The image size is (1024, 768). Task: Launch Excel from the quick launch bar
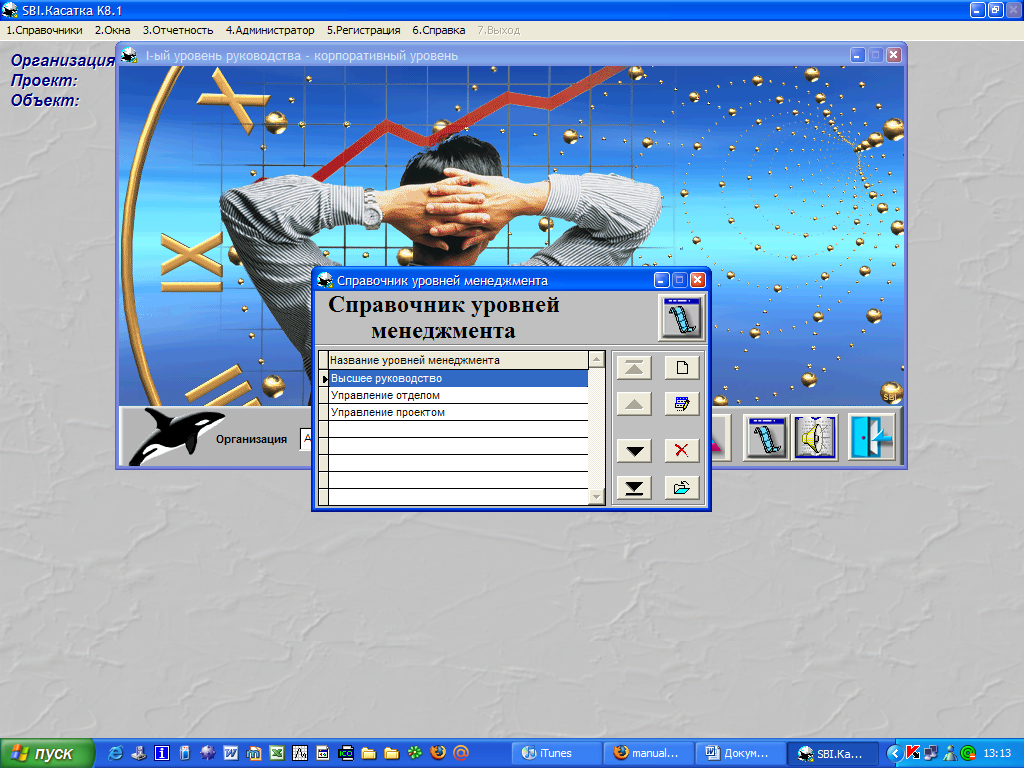[x=277, y=753]
